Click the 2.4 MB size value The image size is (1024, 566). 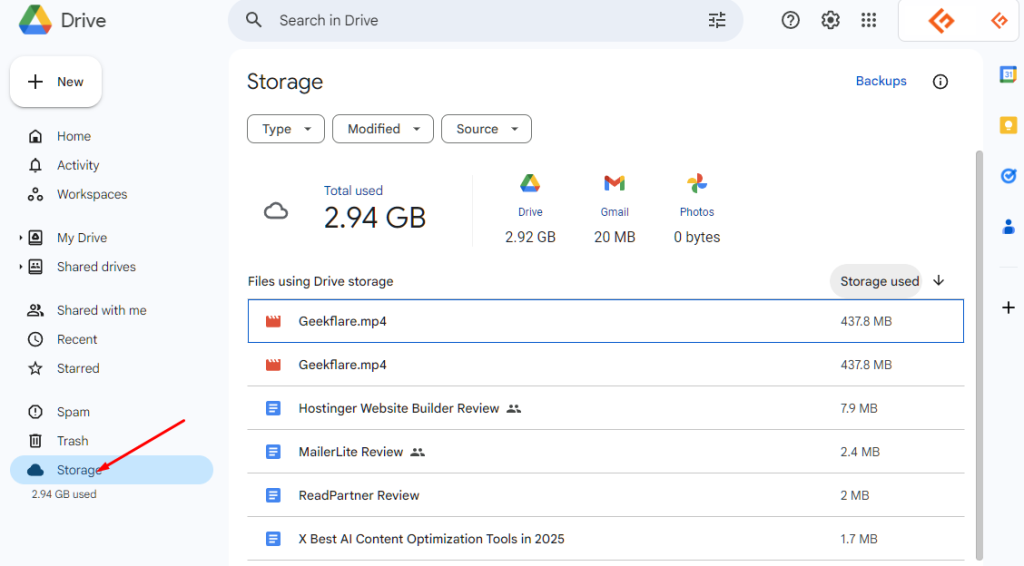click(x=859, y=452)
